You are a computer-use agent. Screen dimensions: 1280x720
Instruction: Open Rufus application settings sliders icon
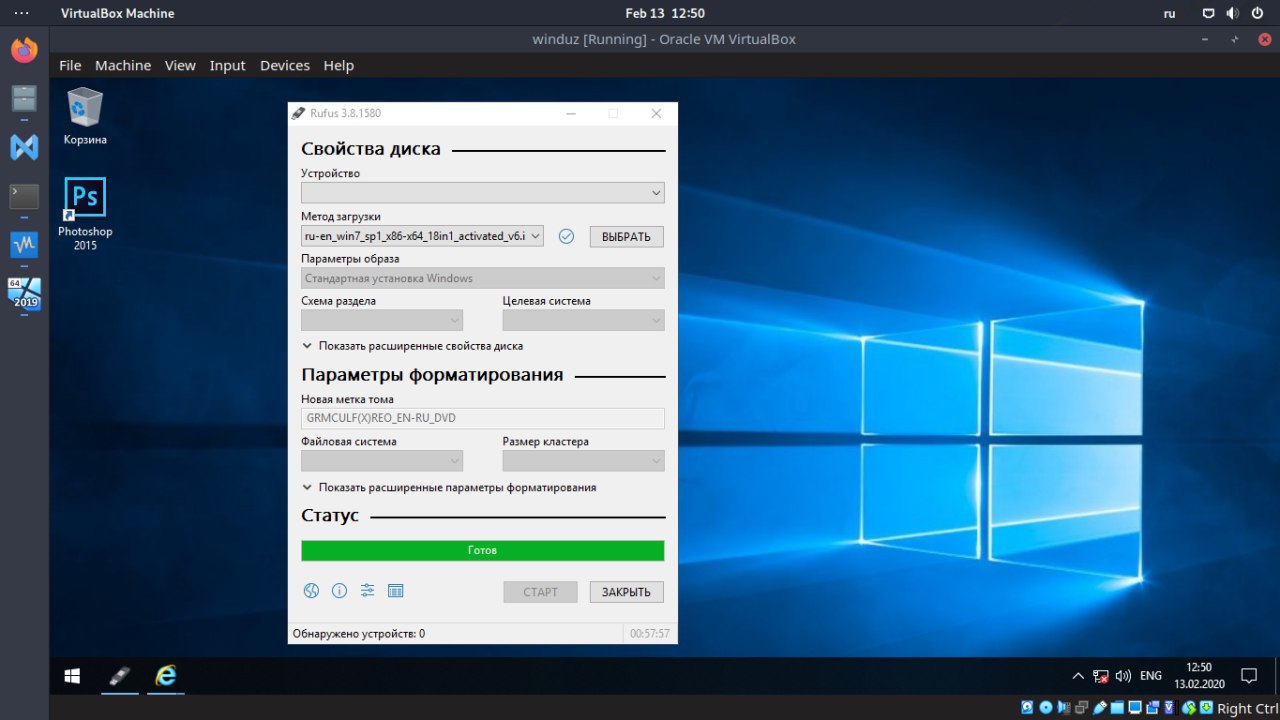[367, 591]
